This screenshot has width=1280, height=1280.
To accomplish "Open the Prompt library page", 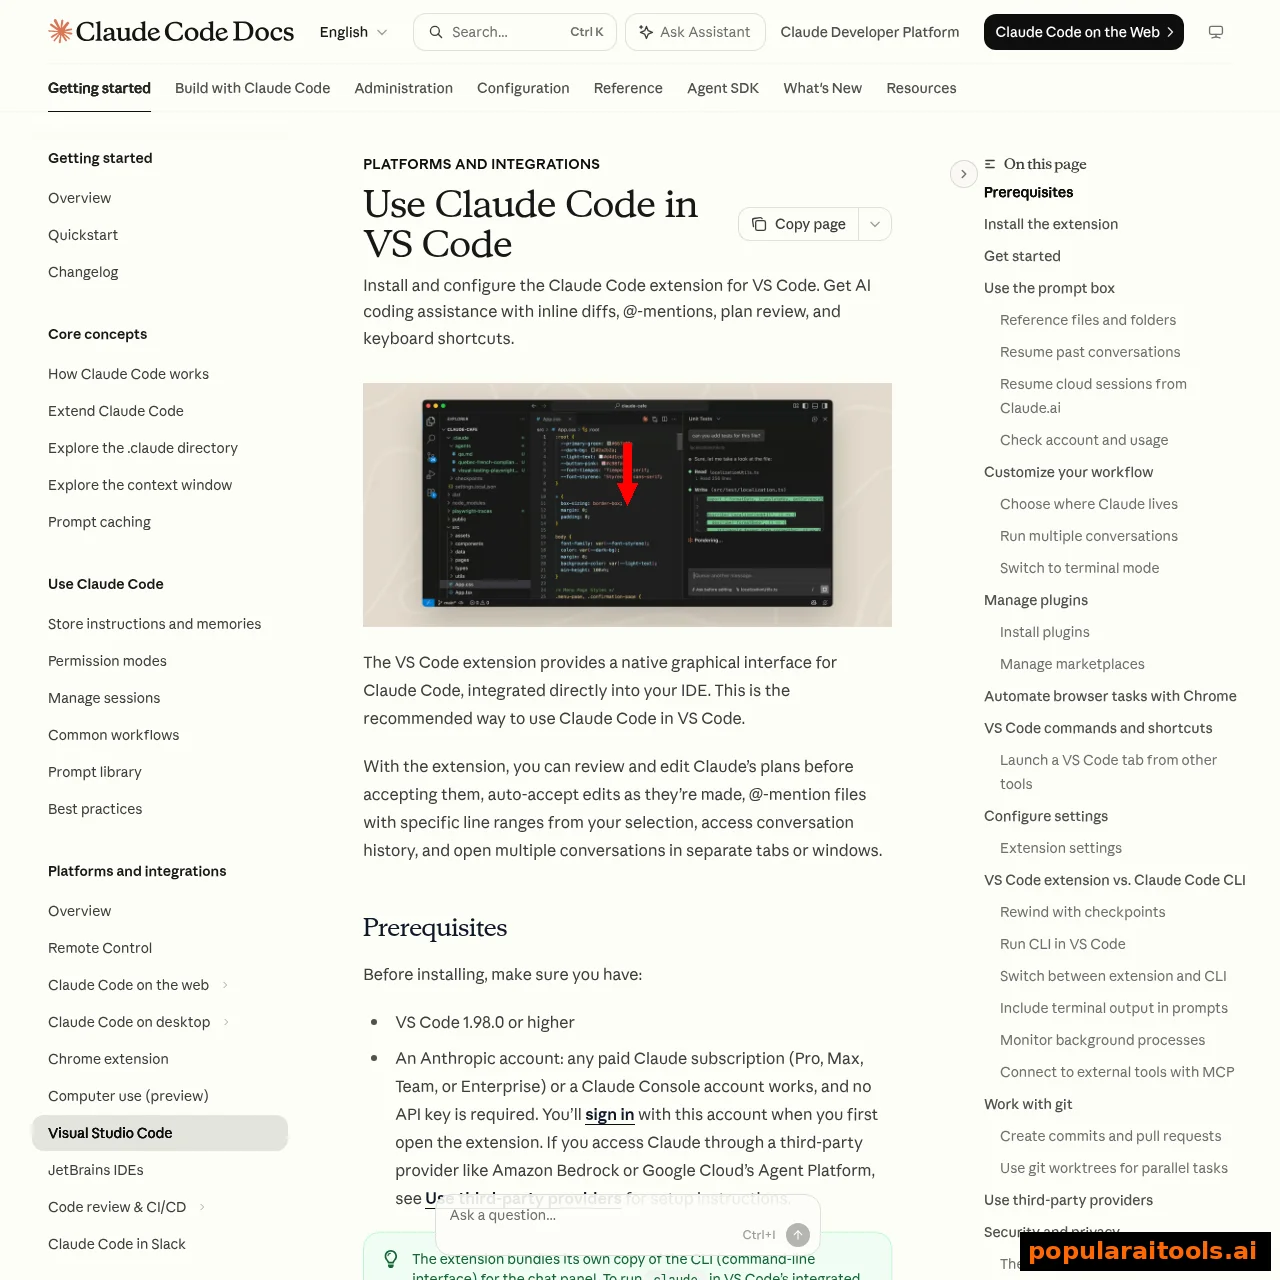I will pyautogui.click(x=94, y=772).
